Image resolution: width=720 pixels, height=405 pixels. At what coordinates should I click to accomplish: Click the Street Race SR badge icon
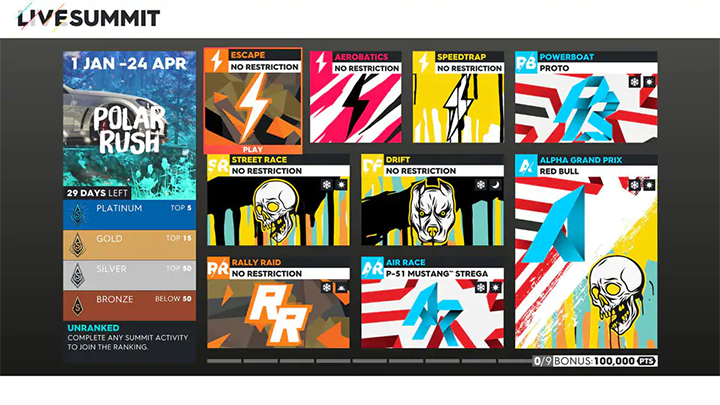point(218,165)
